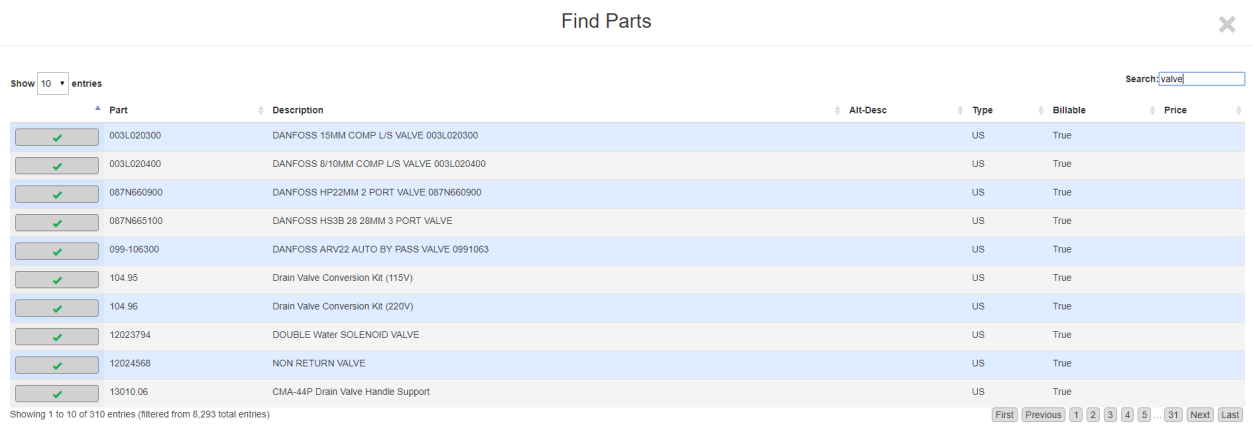Close the Find Parts dialog
The height and width of the screenshot is (430, 1253).
click(x=1226, y=25)
